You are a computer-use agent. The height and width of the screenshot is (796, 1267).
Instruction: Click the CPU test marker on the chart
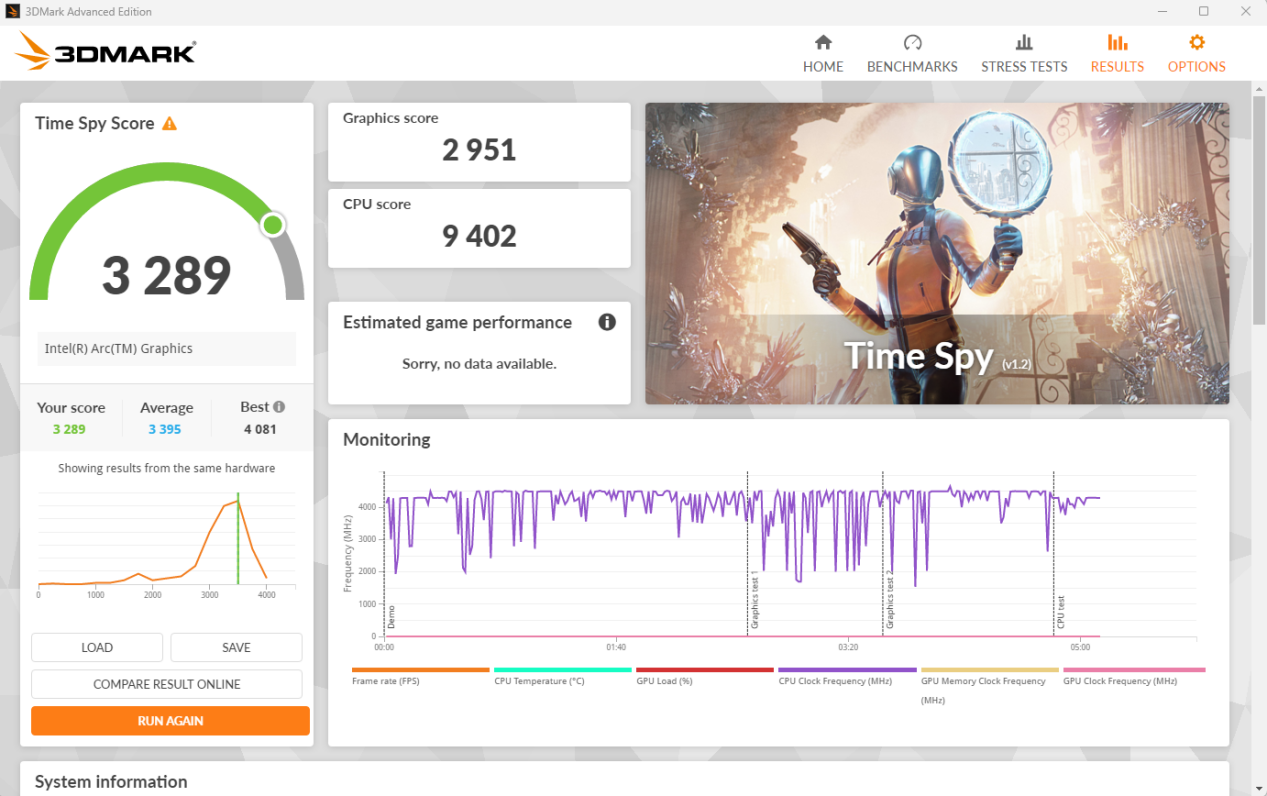coord(1061,611)
